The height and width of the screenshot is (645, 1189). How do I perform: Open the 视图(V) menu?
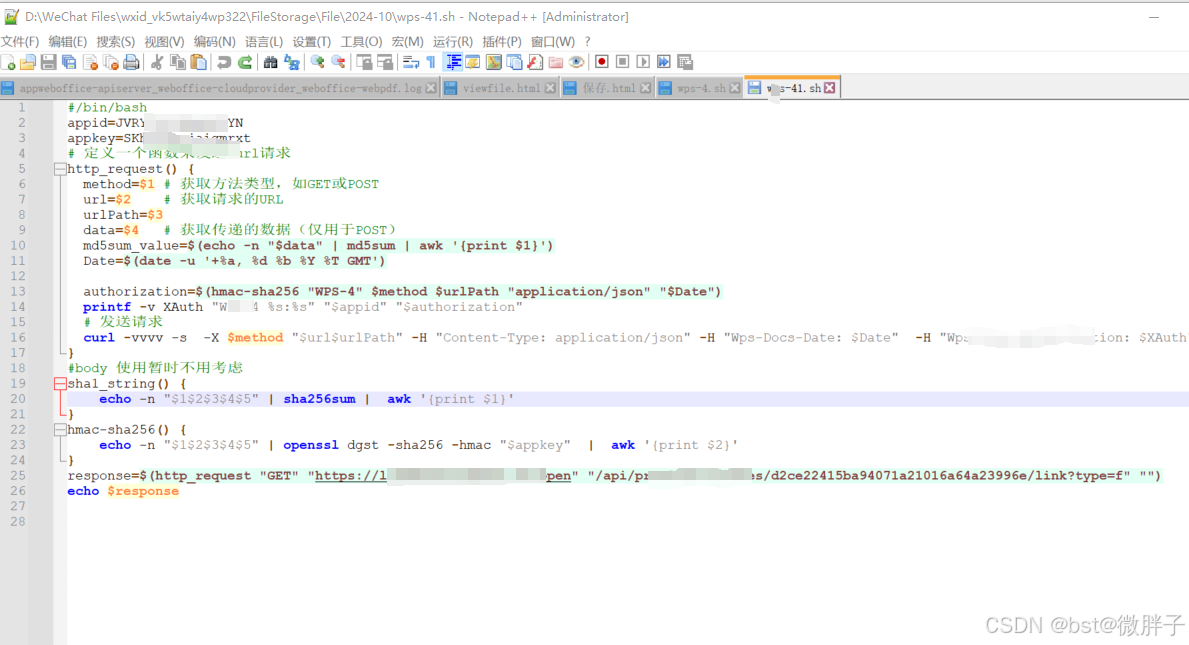click(x=165, y=42)
